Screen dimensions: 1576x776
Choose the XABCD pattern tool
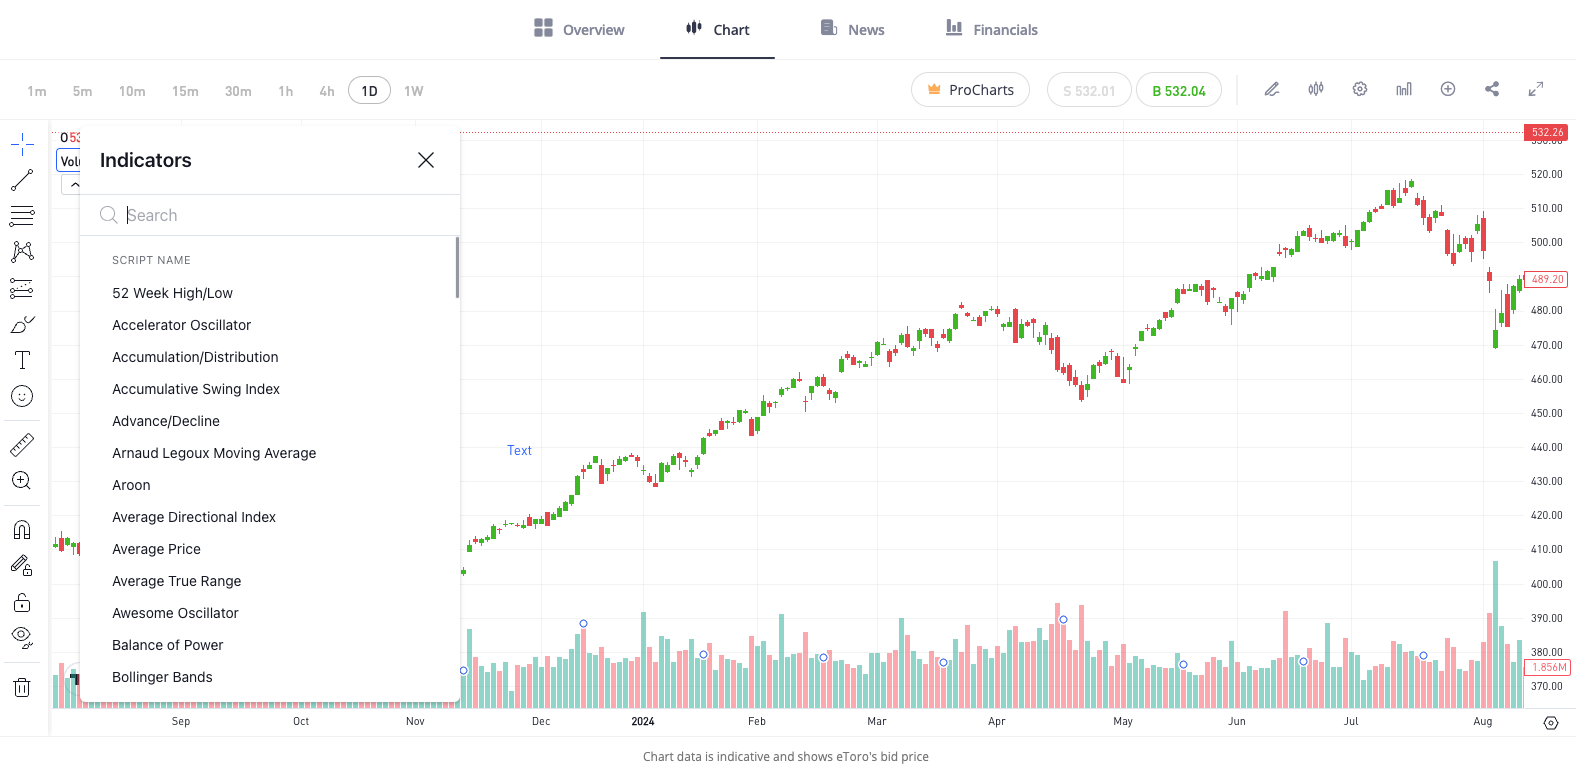[22, 252]
